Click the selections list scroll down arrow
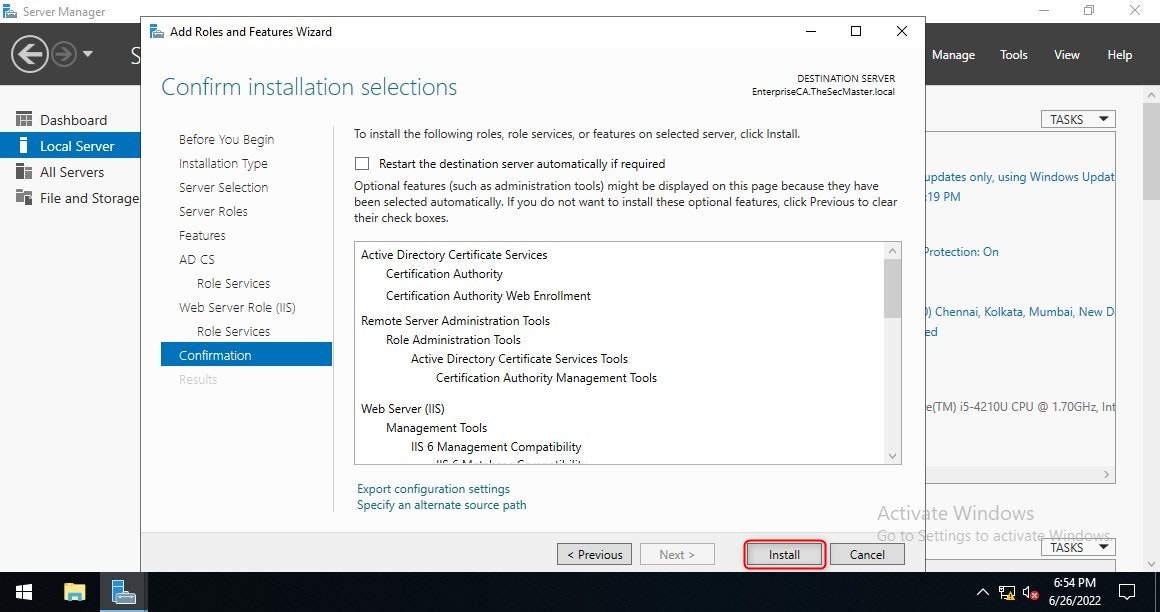Viewport: 1160px width, 612px height. pyautogui.click(x=892, y=456)
